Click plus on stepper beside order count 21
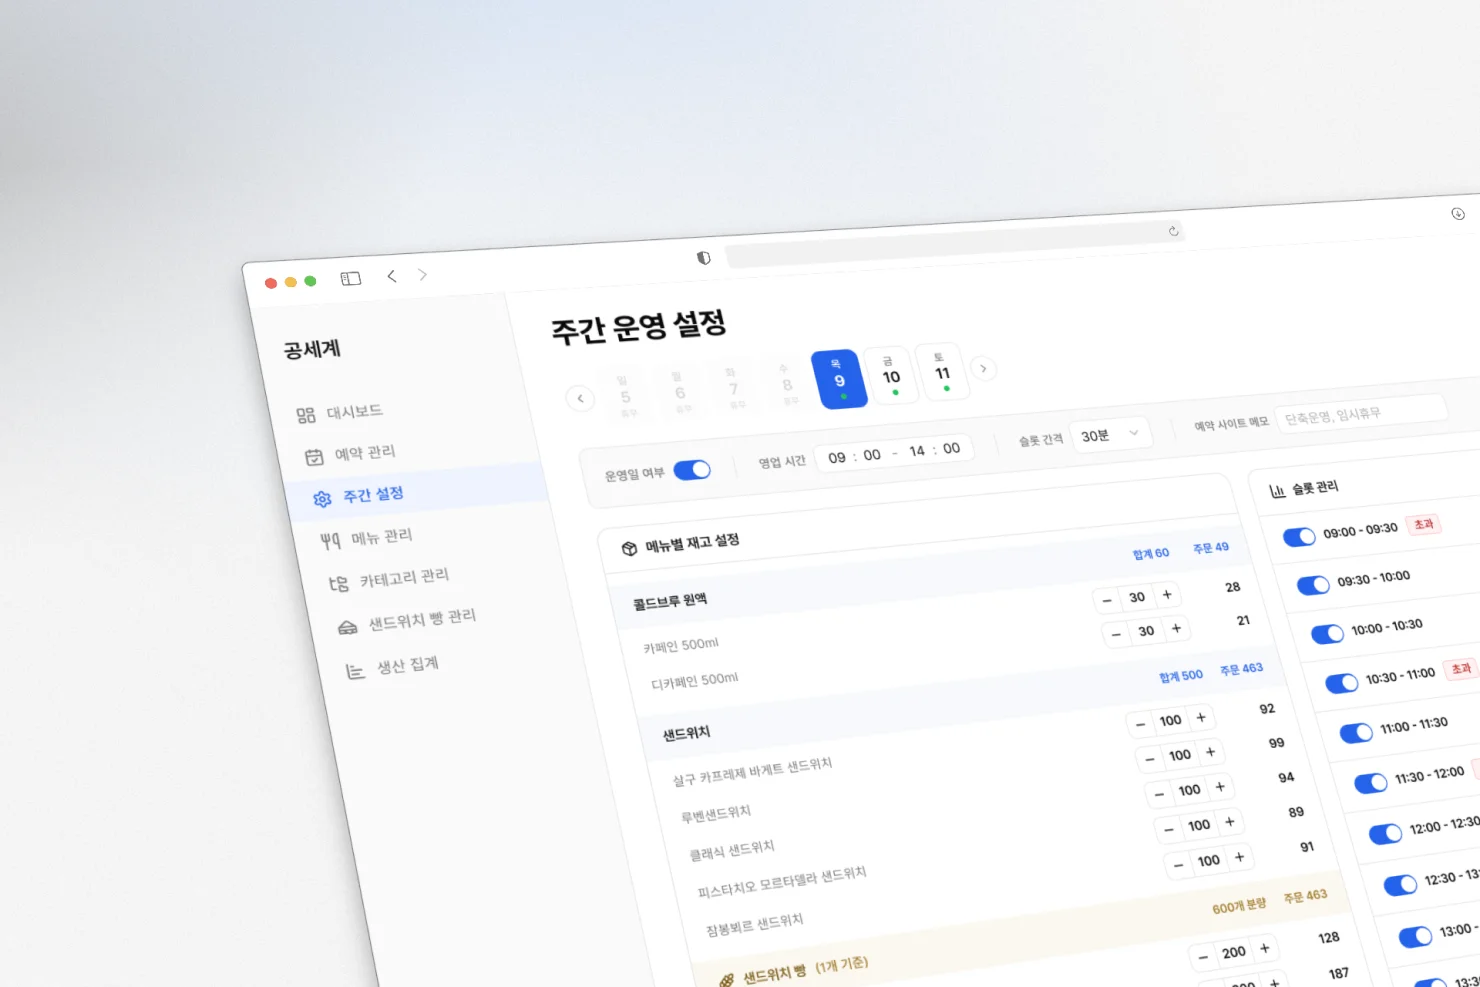Image resolution: width=1480 pixels, height=987 pixels. [x=1176, y=628]
